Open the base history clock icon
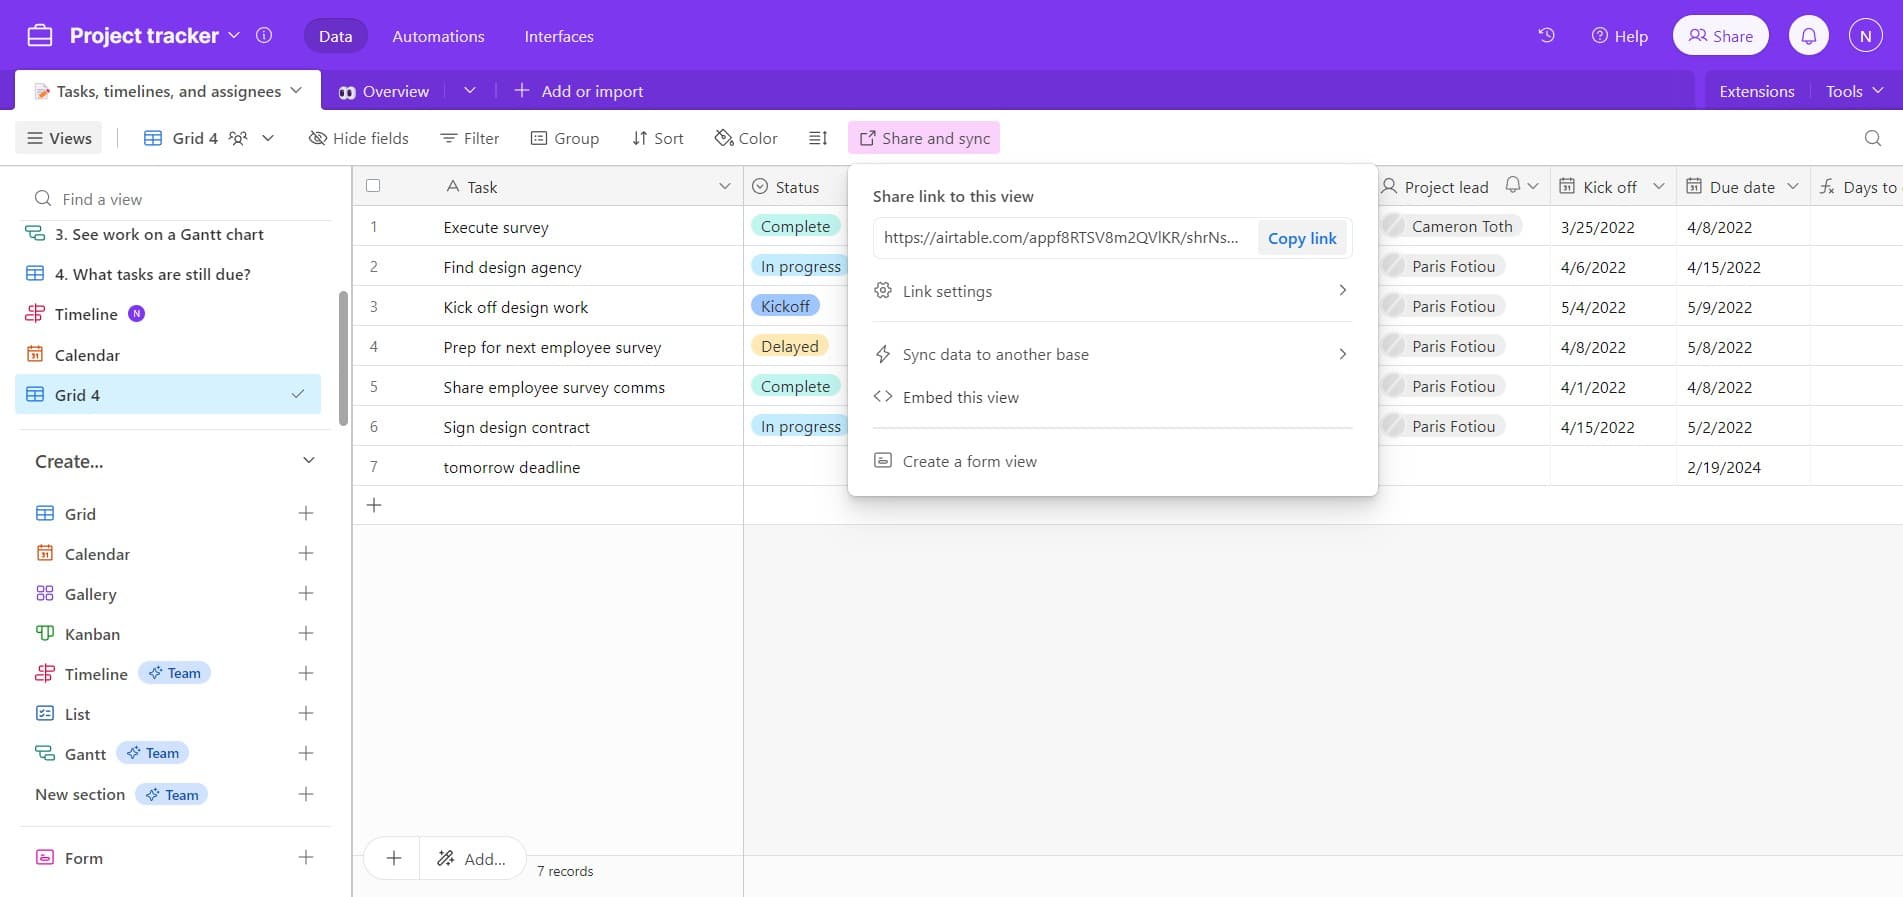Screen dimensions: 1903x897 1546,36
